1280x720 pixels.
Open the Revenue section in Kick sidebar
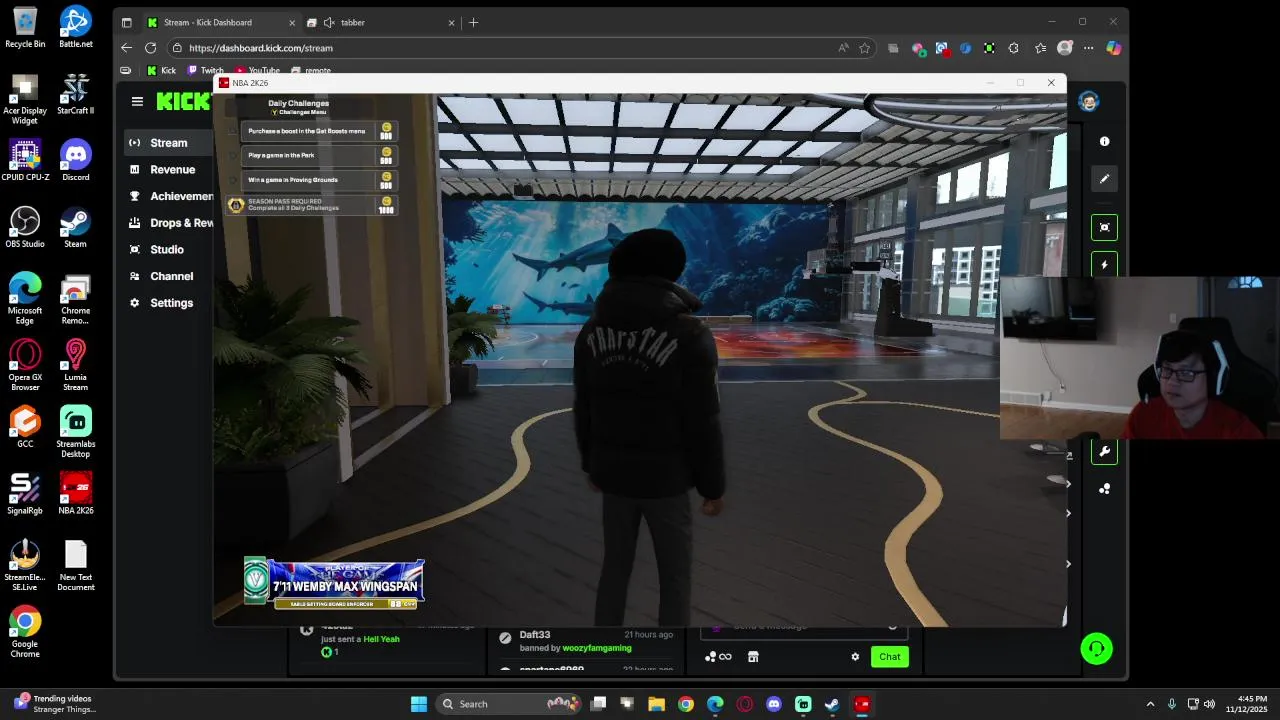[x=170, y=170]
